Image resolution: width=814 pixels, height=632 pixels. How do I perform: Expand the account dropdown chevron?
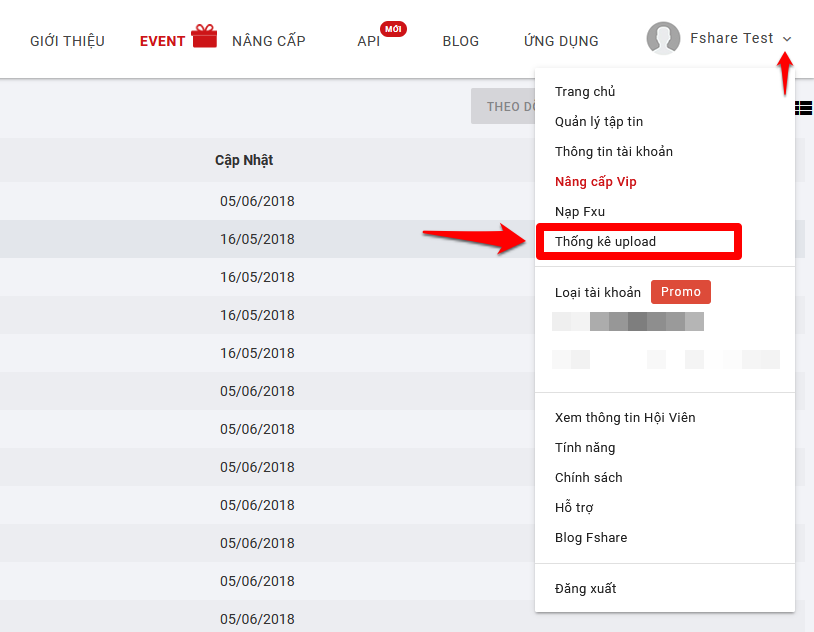pyautogui.click(x=787, y=39)
